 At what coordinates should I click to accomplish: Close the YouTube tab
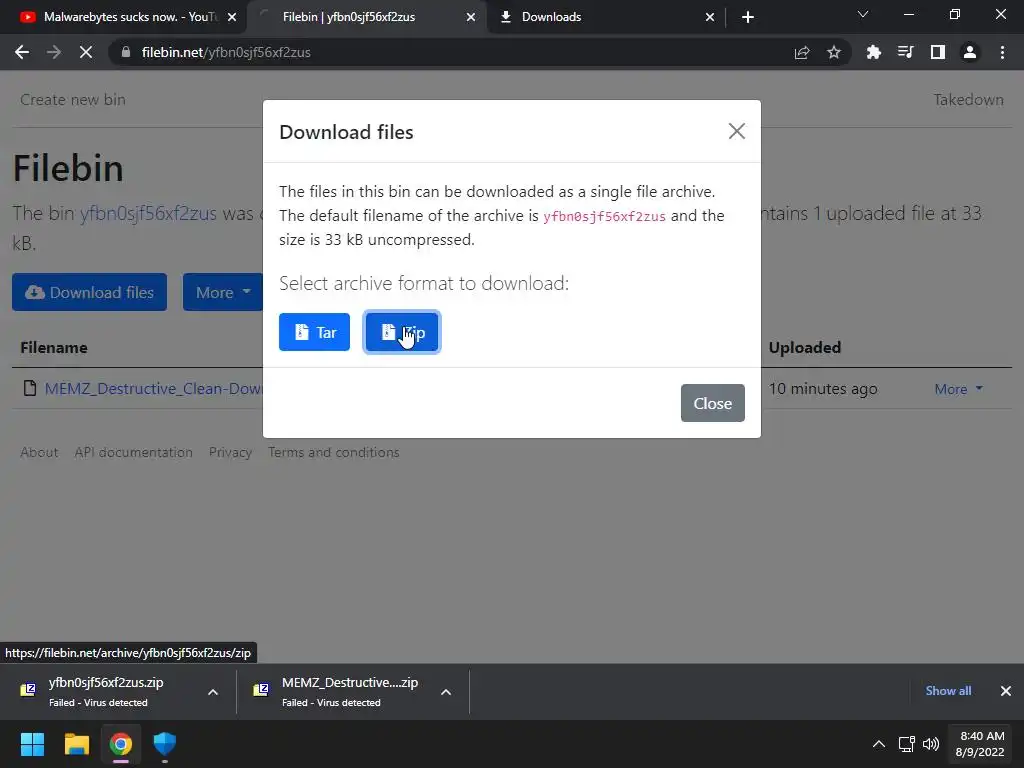pyautogui.click(x=232, y=17)
